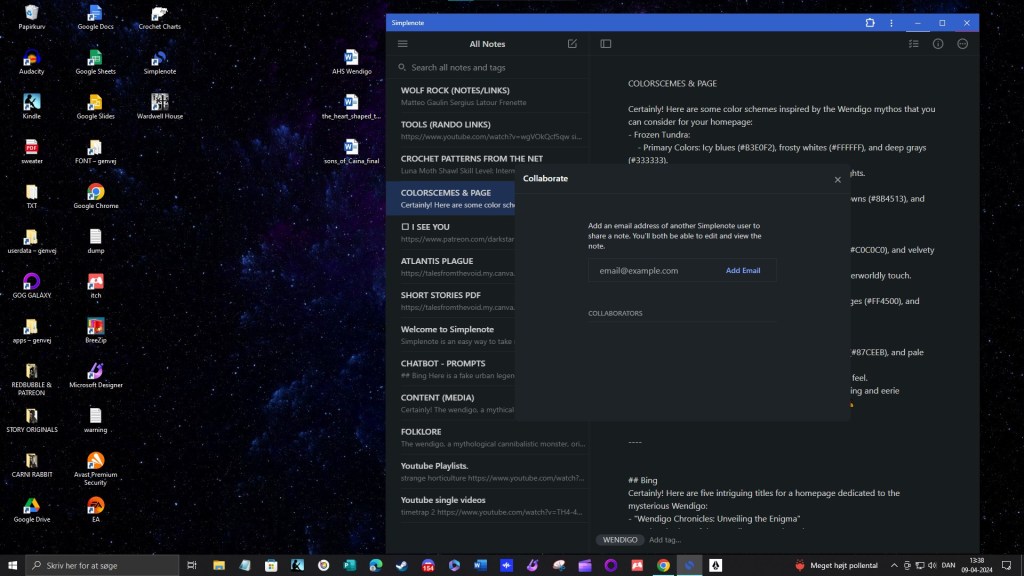The width and height of the screenshot is (1024, 576).
Task: Toggle the sidebar panel icon
Action: [x=606, y=44]
